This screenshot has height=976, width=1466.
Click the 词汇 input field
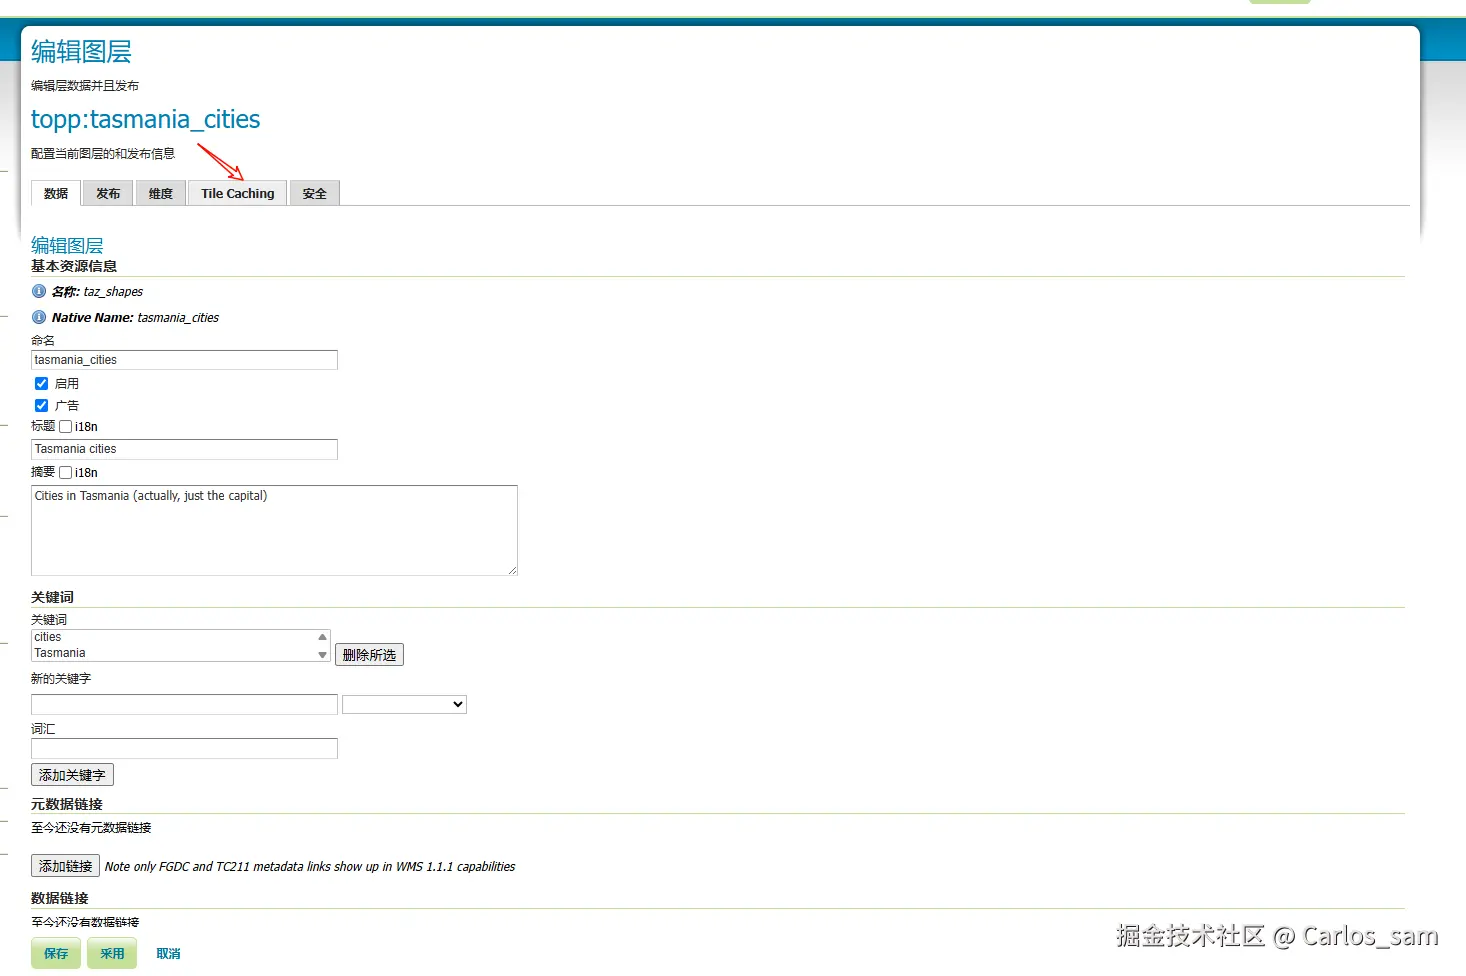pyautogui.click(x=184, y=748)
